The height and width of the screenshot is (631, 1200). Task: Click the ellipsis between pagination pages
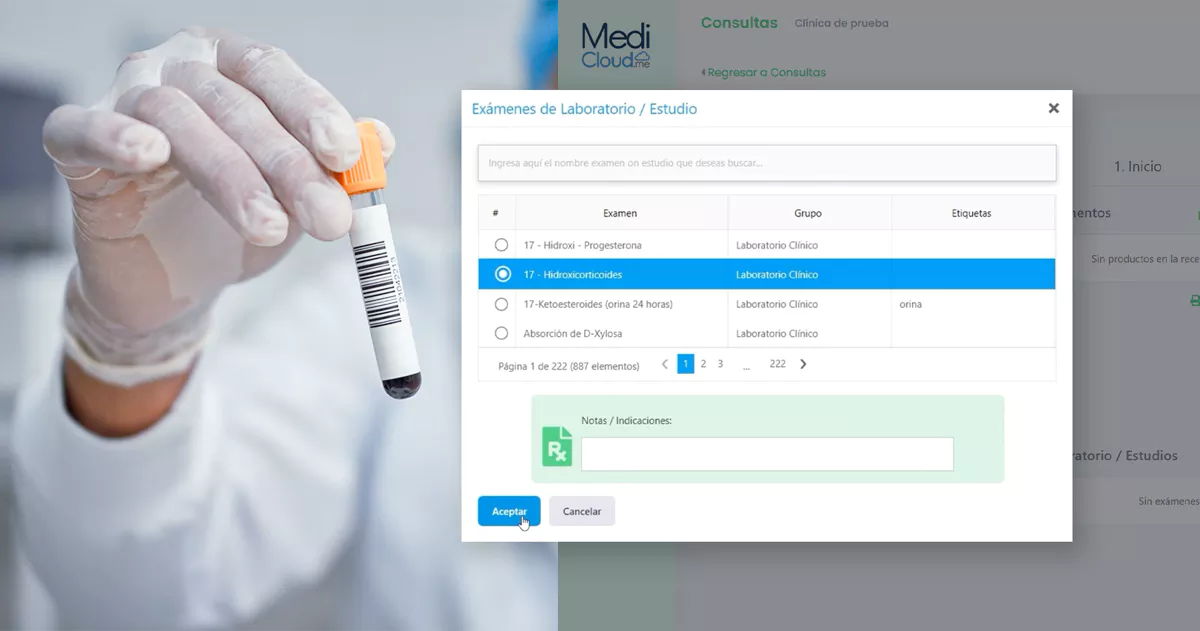coord(746,365)
